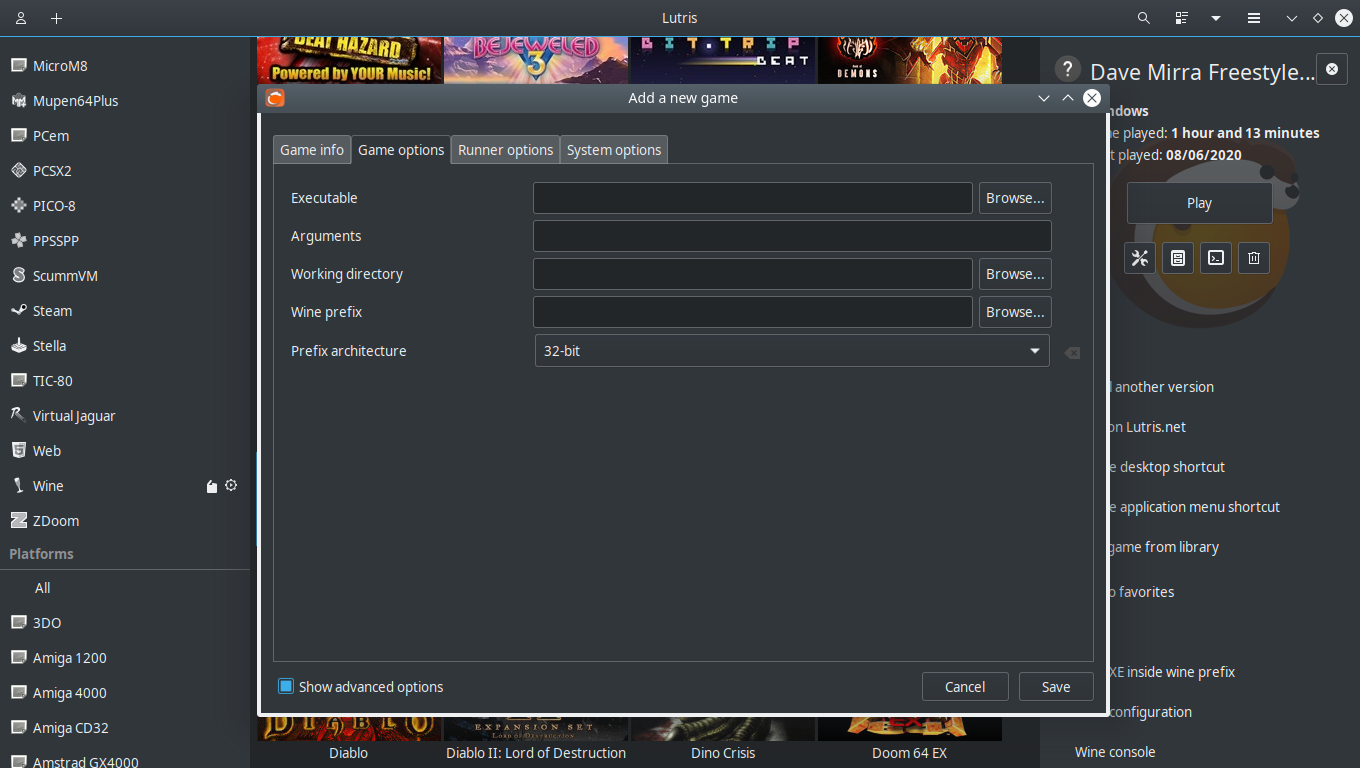The image size is (1360, 768).
Task: Switch to the Game info tab
Action: 312,150
